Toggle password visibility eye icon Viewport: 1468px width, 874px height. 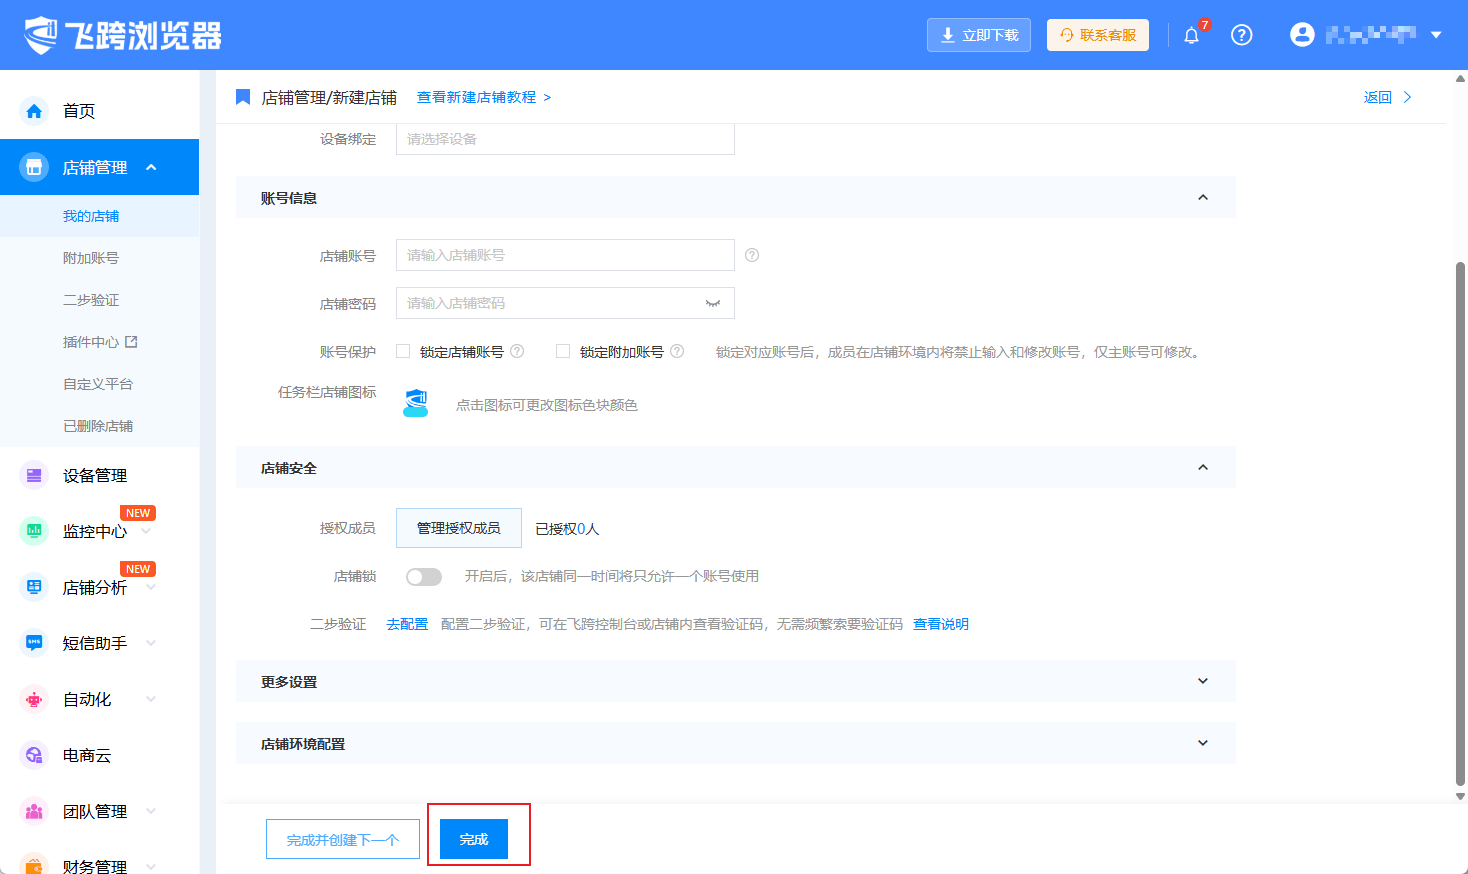pyautogui.click(x=713, y=303)
